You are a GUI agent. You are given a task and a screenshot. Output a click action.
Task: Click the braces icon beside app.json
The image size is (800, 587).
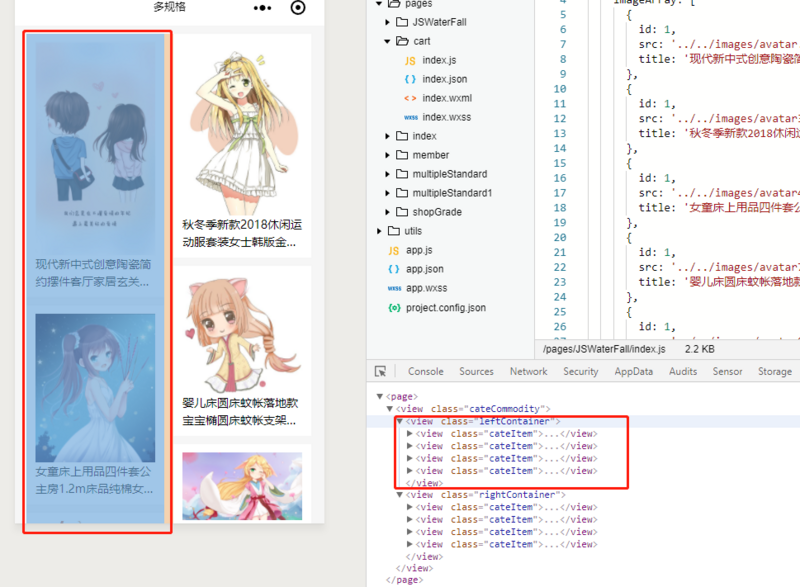point(393,269)
